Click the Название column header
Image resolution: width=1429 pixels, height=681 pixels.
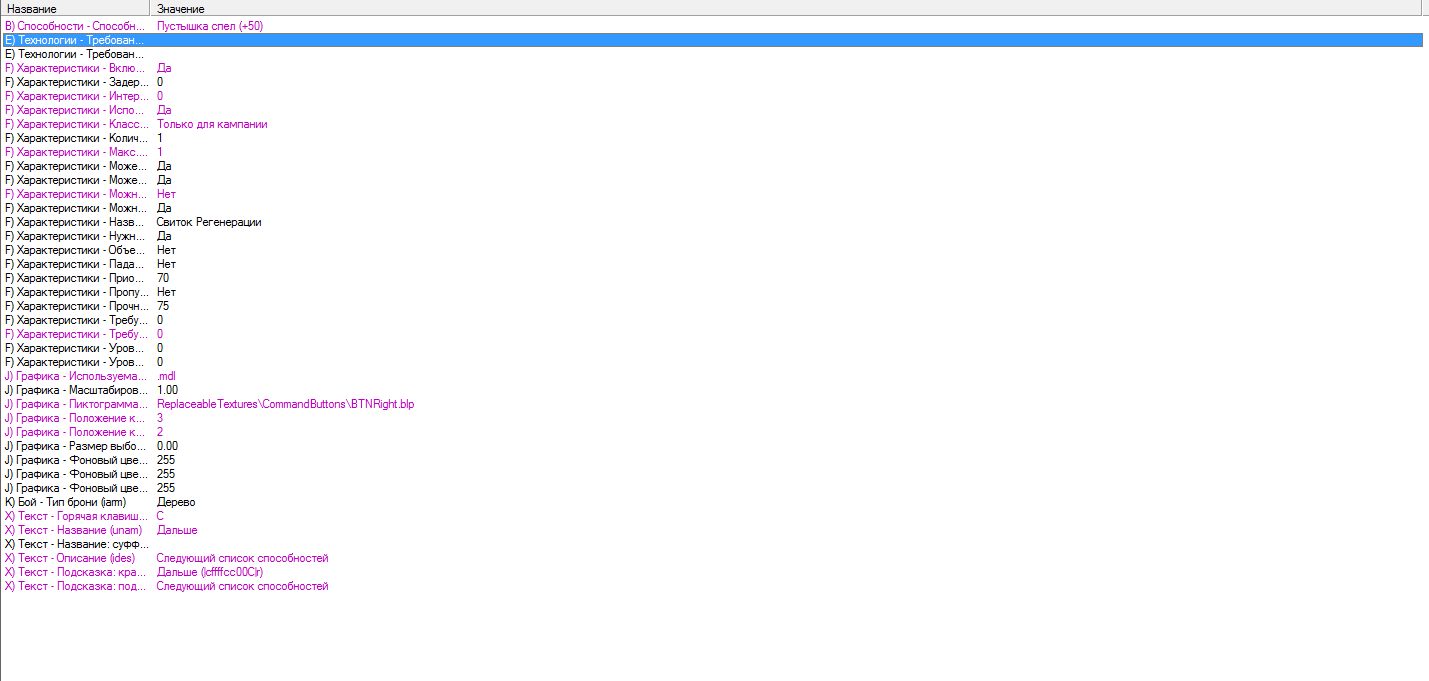point(75,8)
